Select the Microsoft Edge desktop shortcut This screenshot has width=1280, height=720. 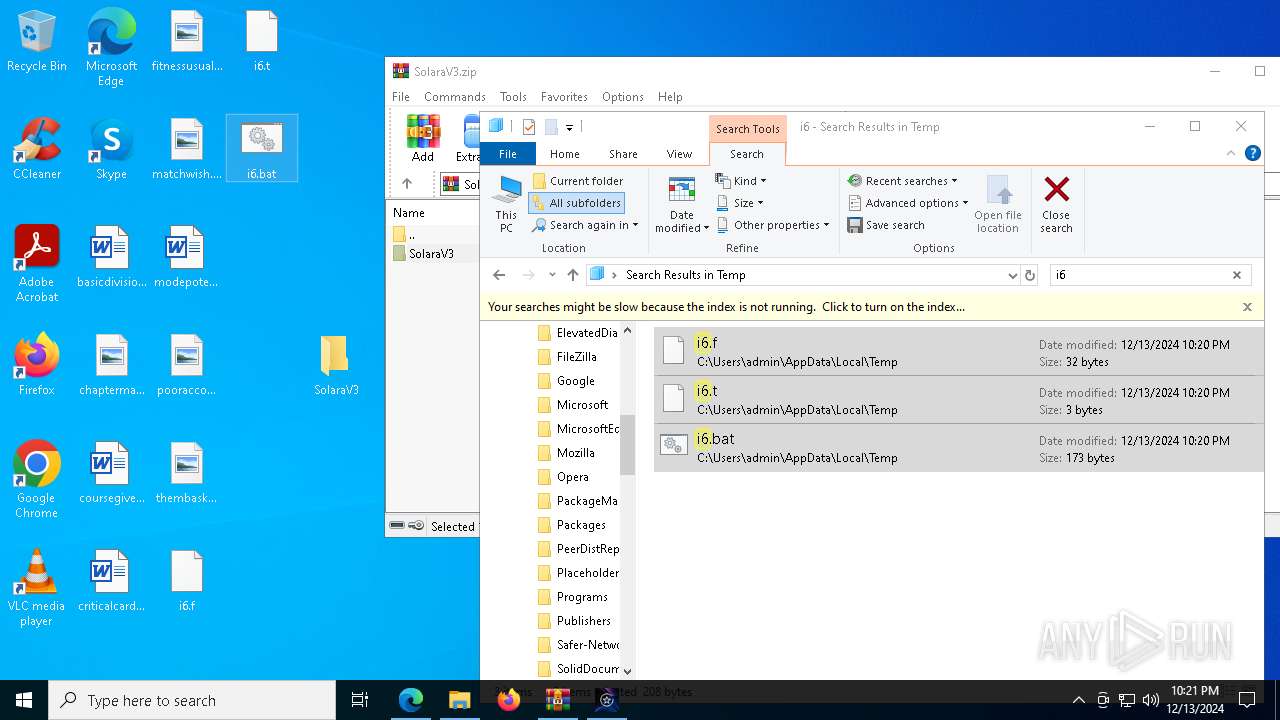click(111, 48)
